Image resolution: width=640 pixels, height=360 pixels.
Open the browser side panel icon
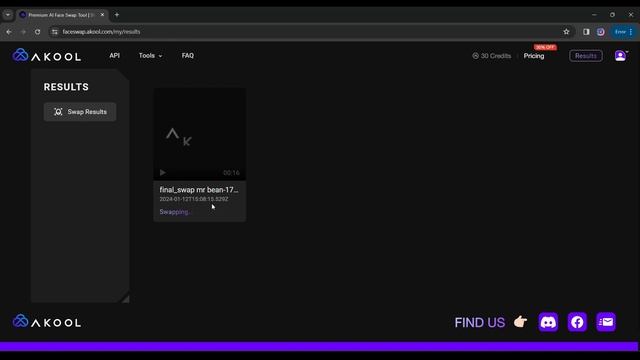(586, 32)
